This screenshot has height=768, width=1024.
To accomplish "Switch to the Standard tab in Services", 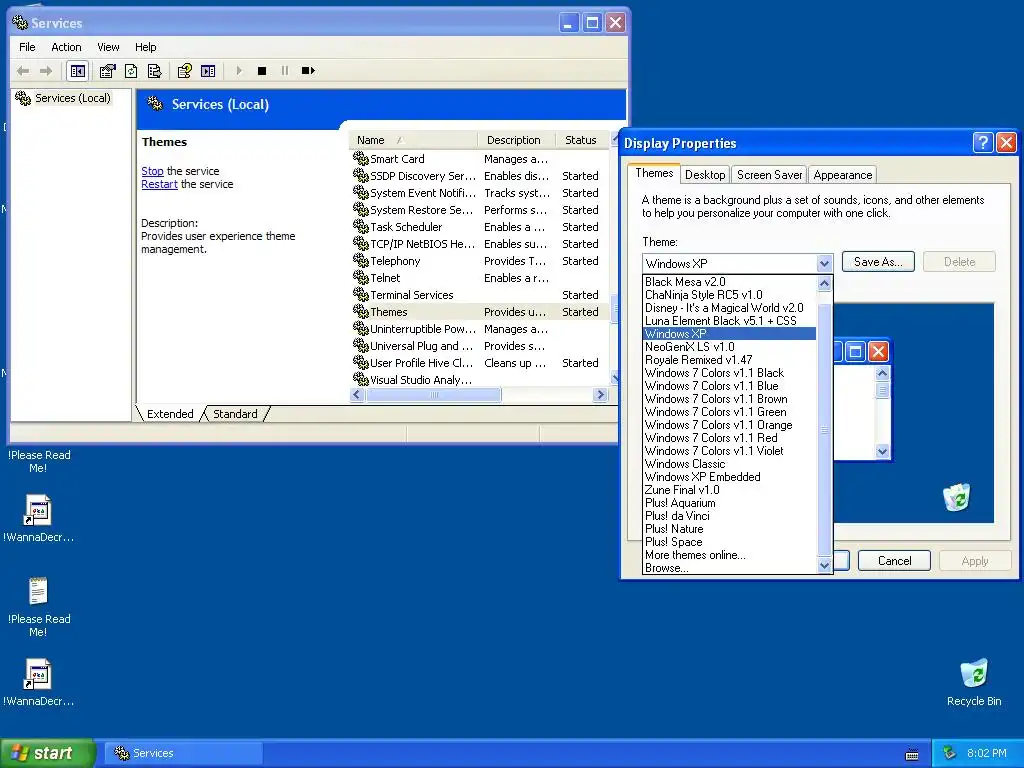I will [235, 414].
